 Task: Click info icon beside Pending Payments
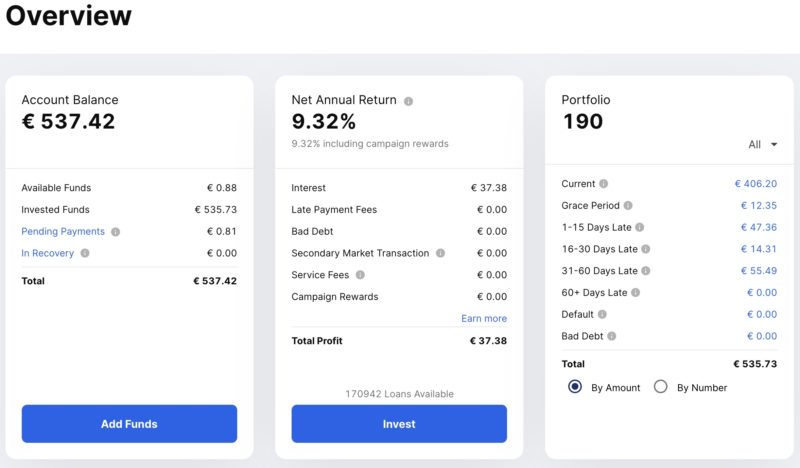(115, 232)
